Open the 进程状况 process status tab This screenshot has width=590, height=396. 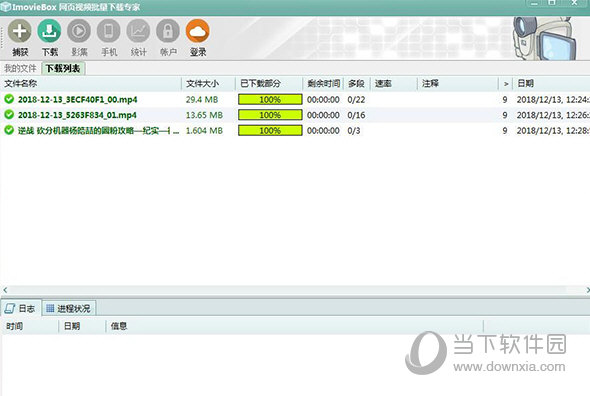coord(69,309)
